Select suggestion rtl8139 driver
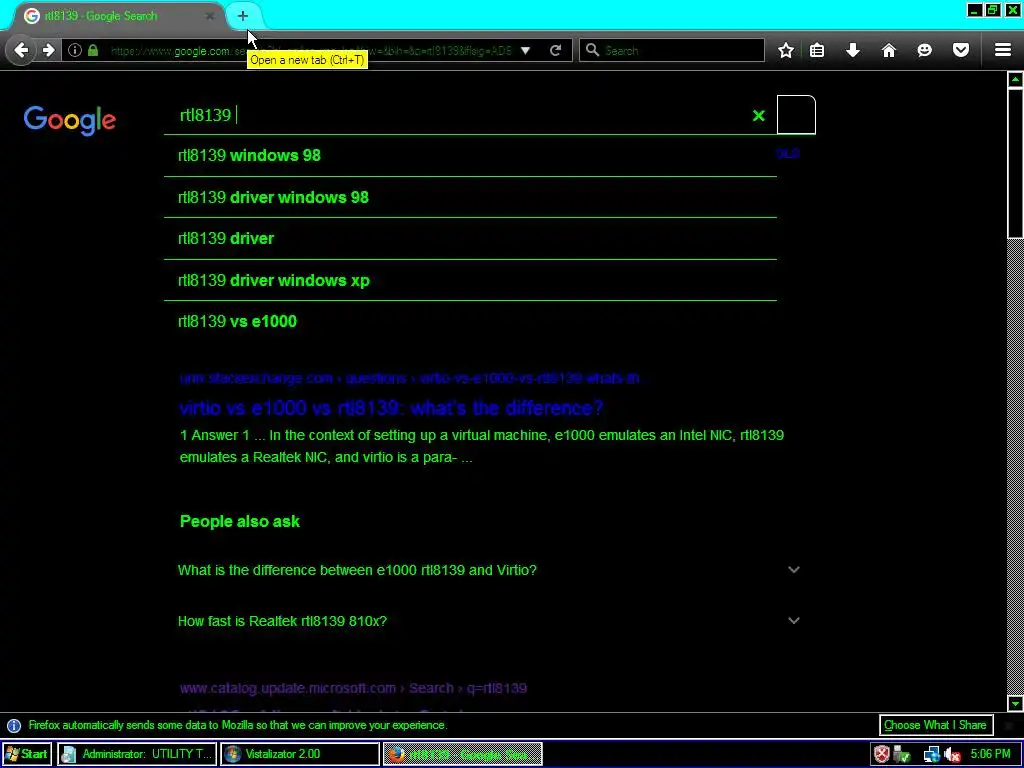The image size is (1024, 768). coord(470,238)
